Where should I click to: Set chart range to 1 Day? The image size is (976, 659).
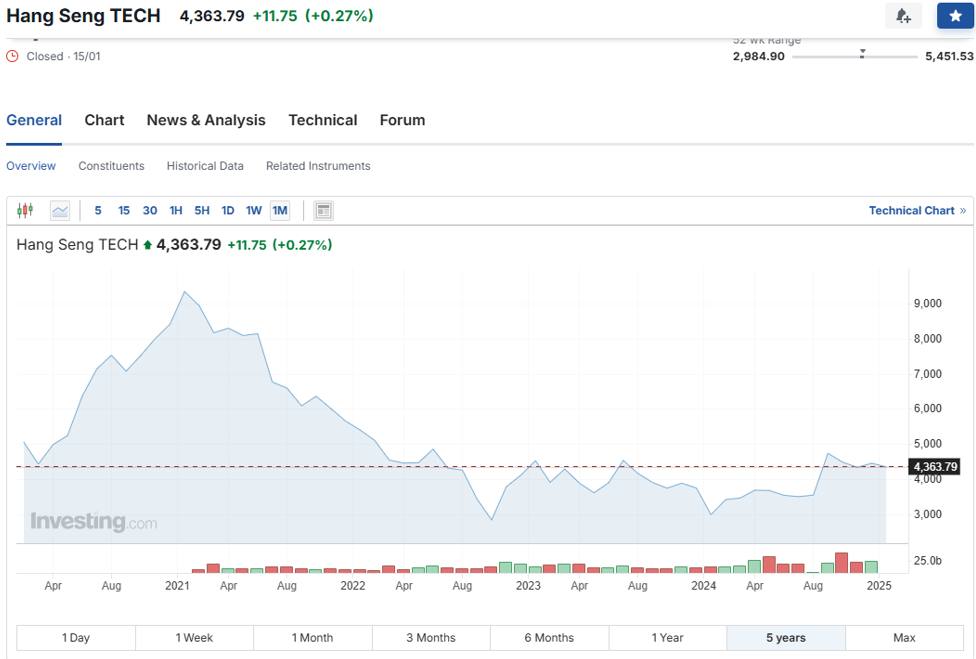76,638
